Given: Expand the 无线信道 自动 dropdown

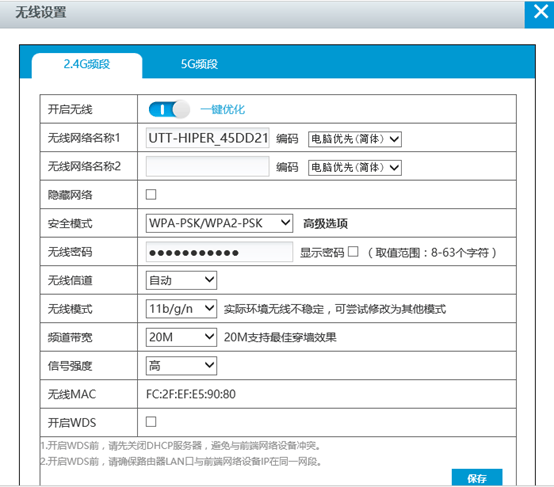Looking at the screenshot, I should (181, 280).
